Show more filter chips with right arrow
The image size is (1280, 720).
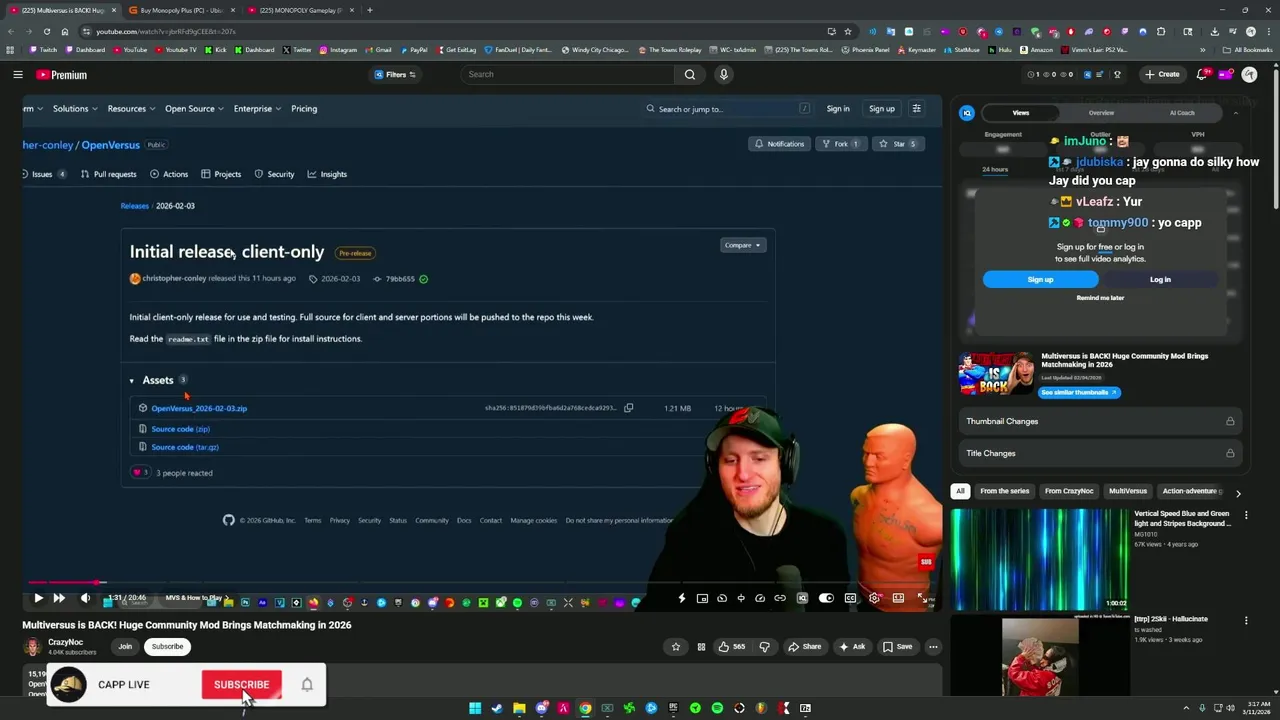(1238, 493)
